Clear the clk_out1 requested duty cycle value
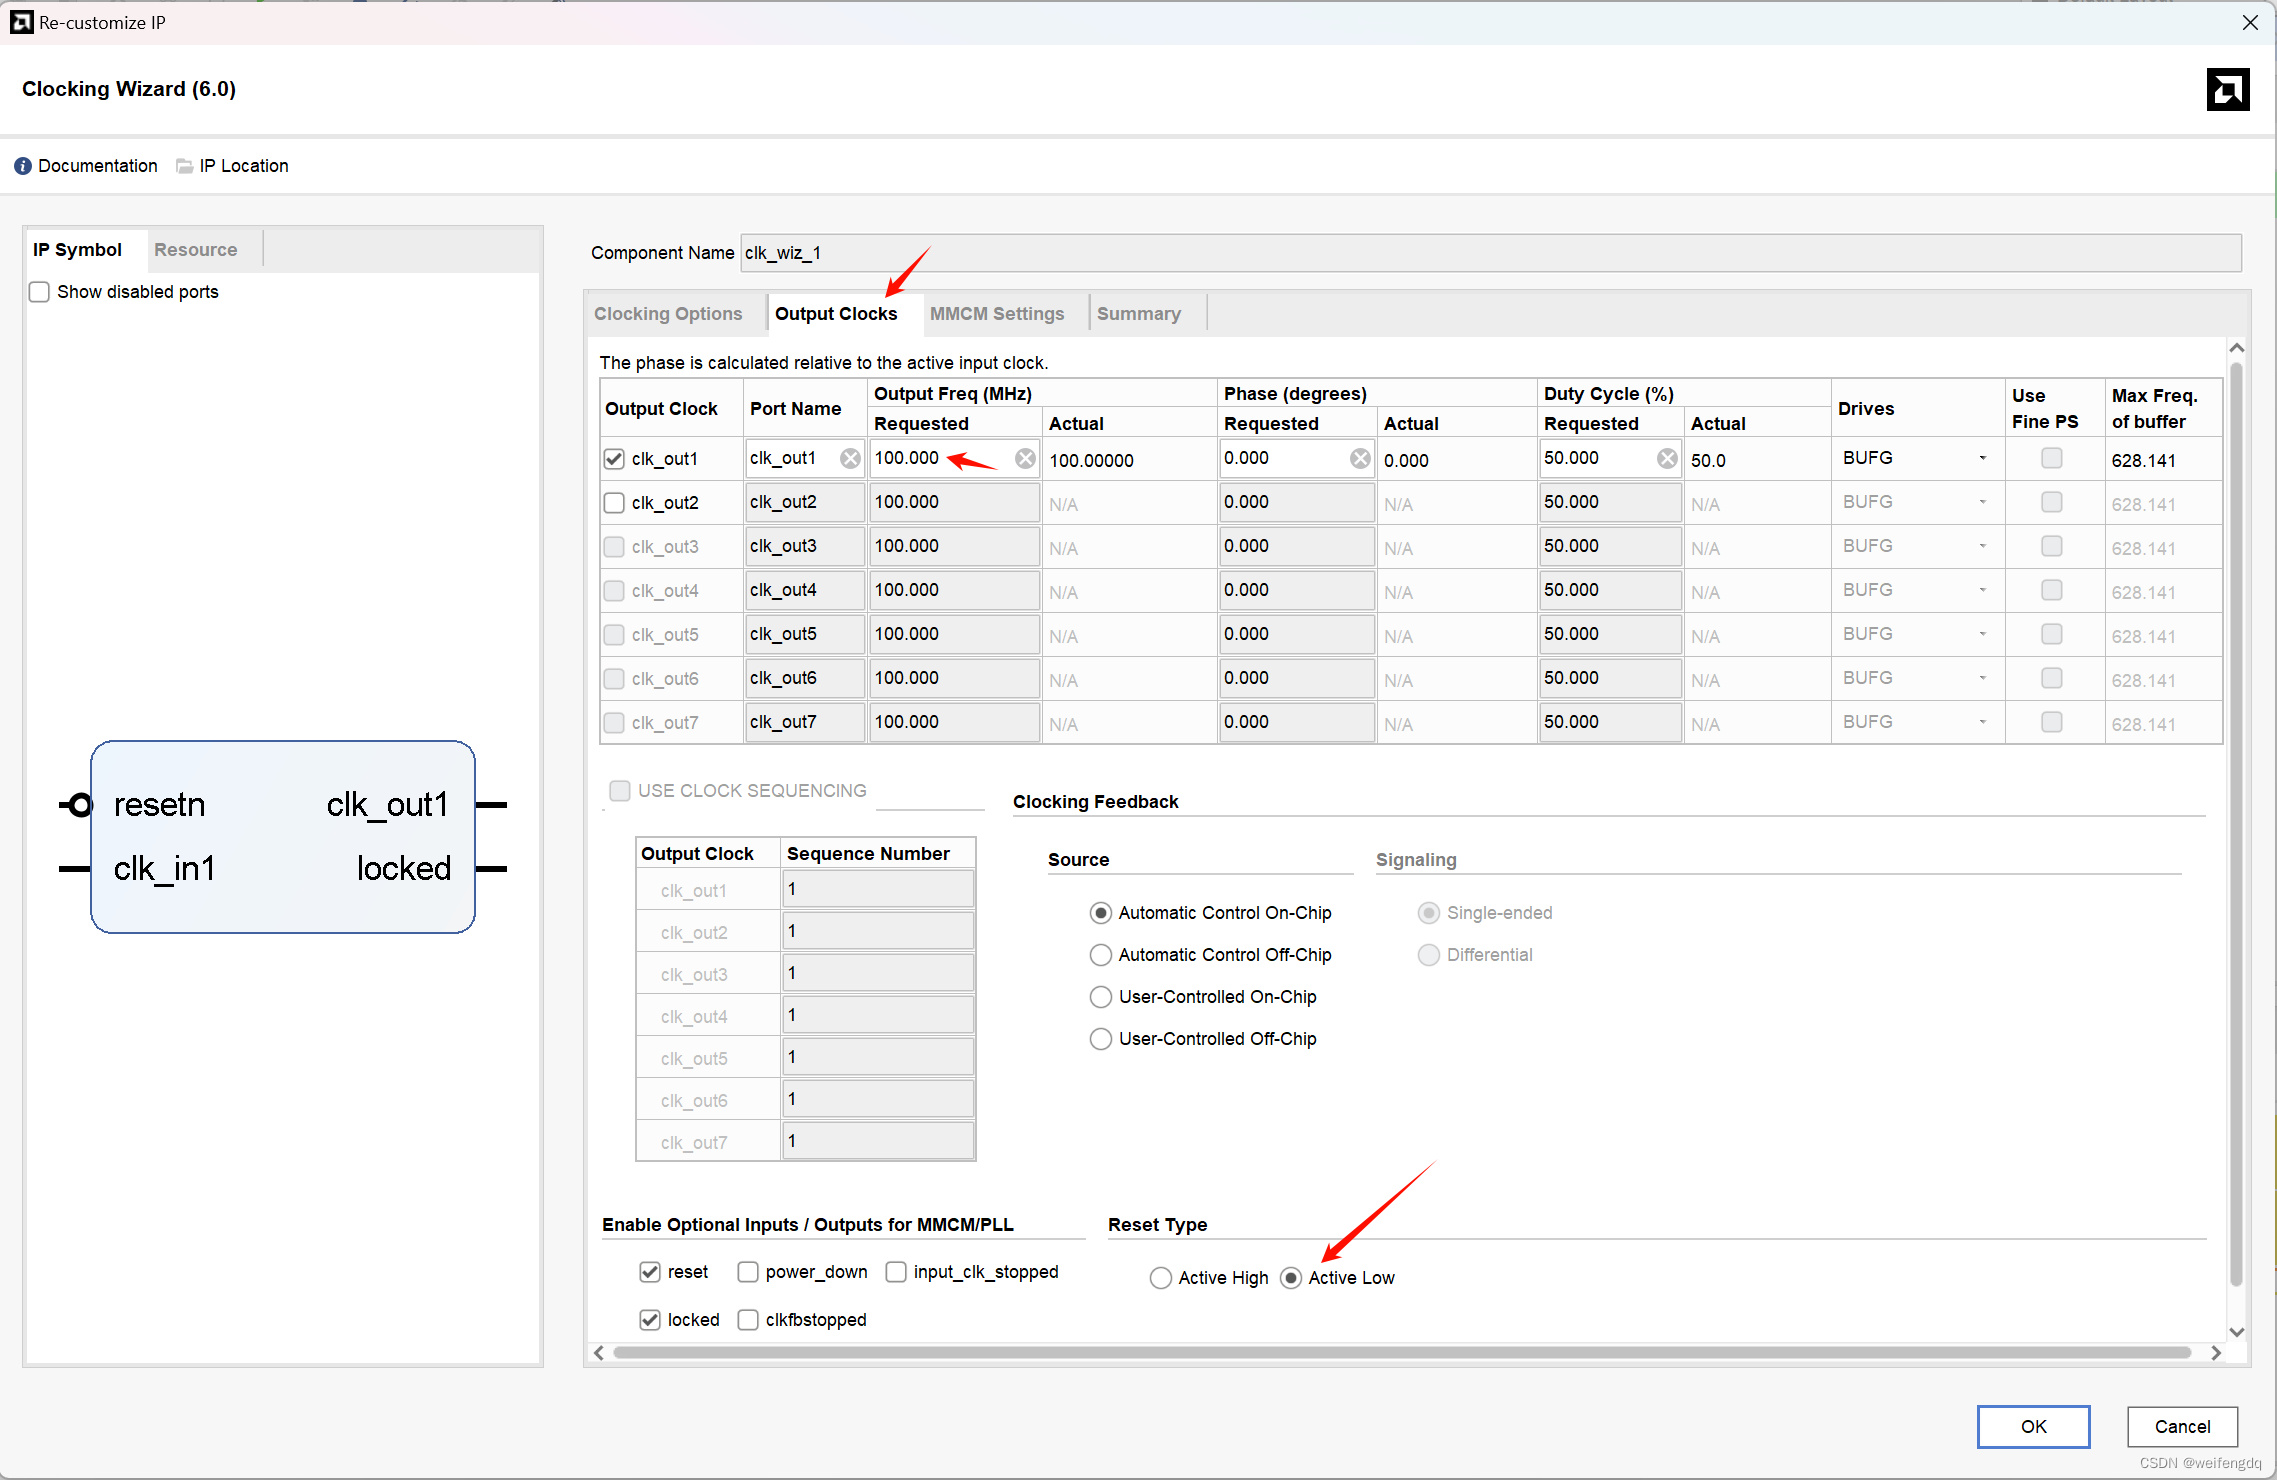The width and height of the screenshot is (2277, 1480). 1667,458
